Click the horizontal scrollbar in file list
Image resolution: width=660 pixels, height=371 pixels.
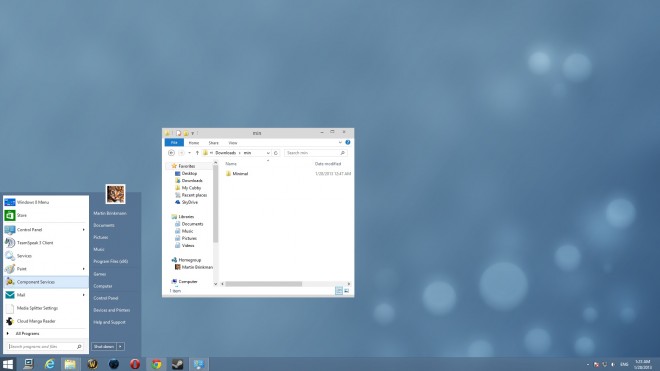[263, 284]
